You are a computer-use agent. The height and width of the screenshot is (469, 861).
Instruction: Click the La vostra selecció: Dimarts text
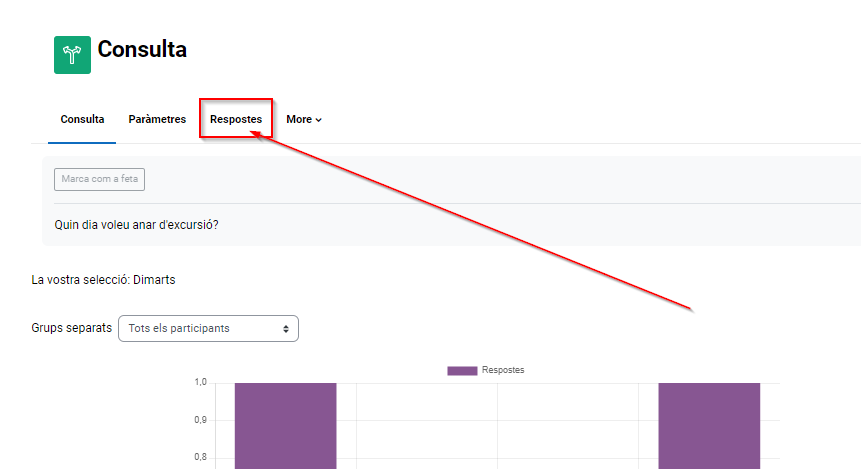[x=104, y=280]
